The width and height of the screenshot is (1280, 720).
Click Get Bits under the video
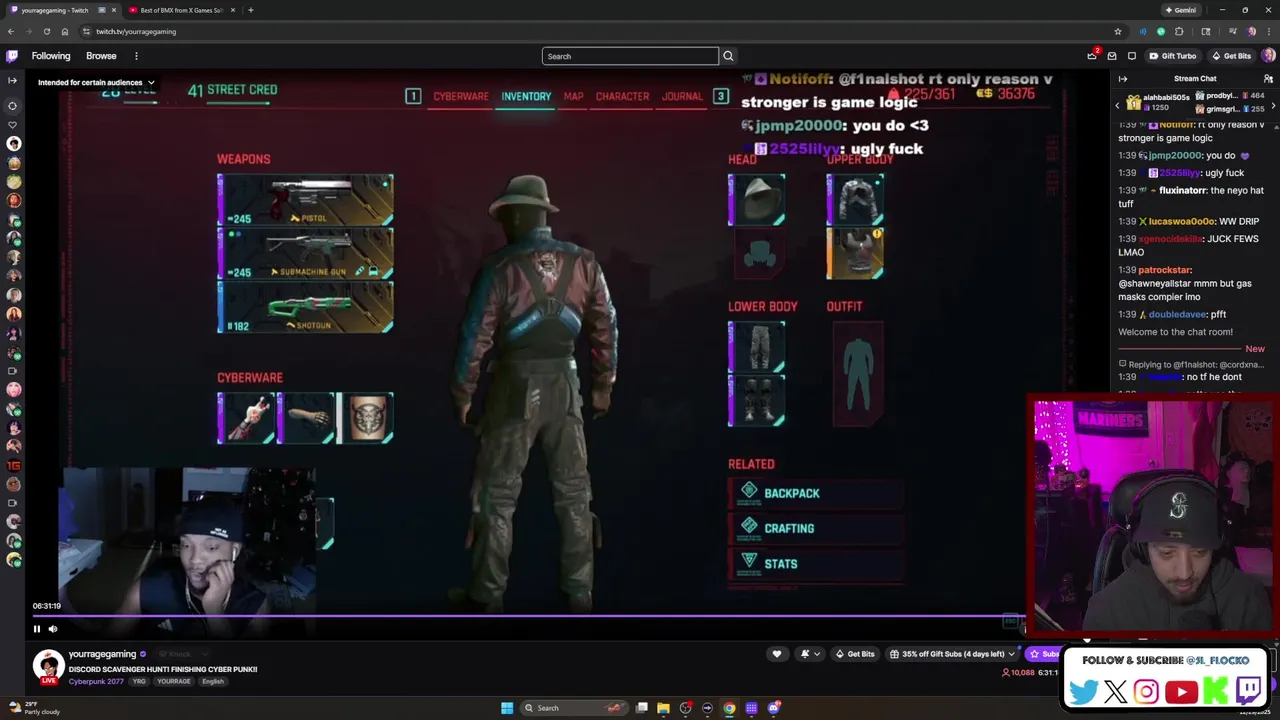[x=856, y=654]
